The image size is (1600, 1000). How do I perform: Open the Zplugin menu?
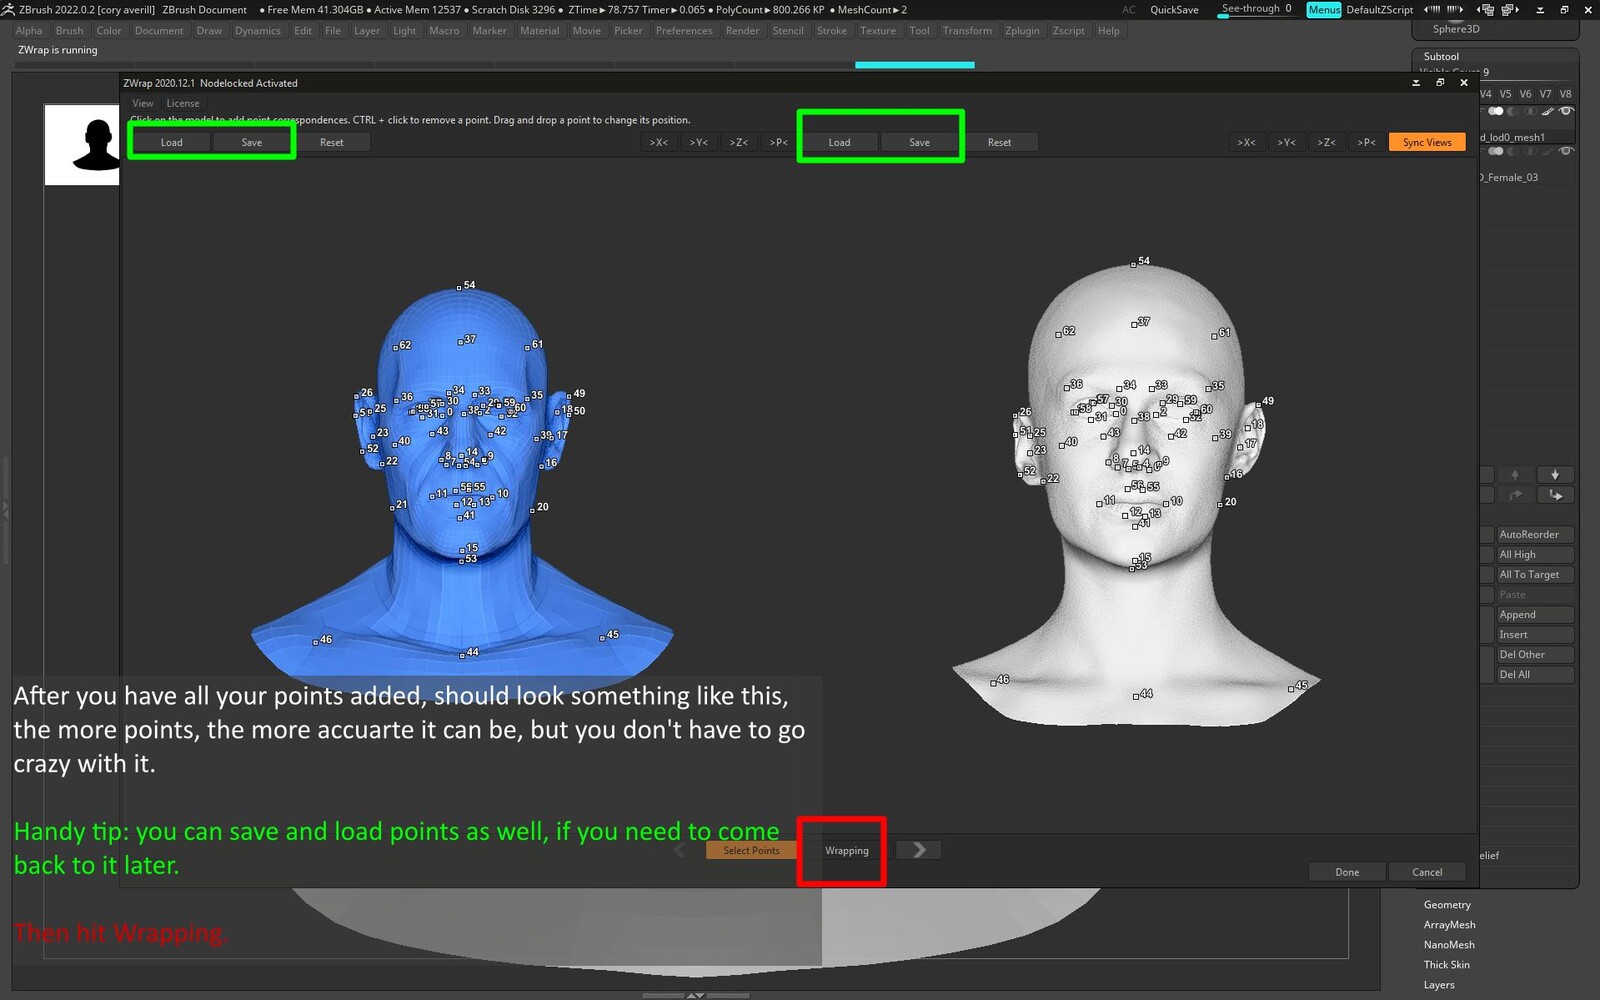[x=1021, y=31]
